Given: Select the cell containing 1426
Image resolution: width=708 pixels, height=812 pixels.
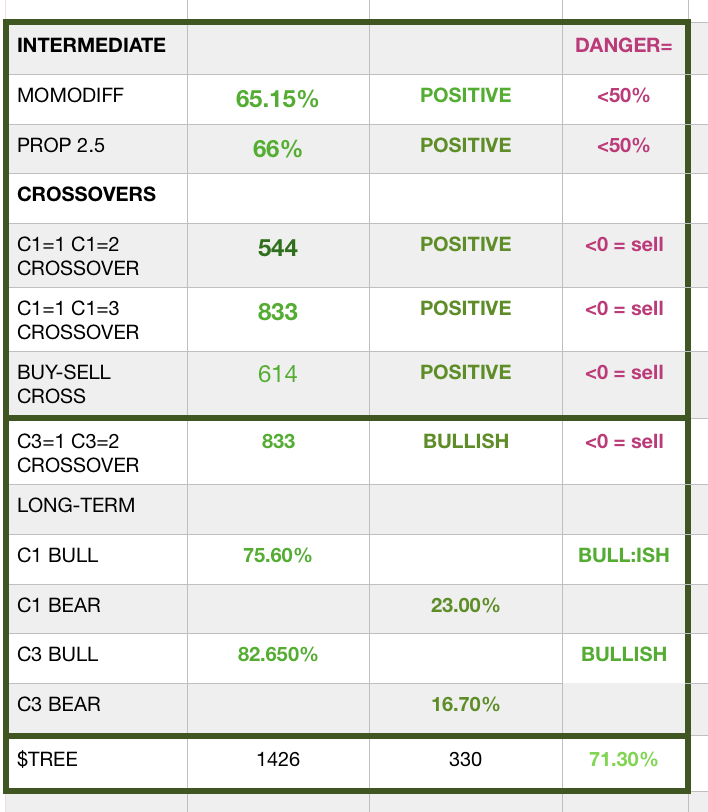Looking at the screenshot, I should 277,760.
